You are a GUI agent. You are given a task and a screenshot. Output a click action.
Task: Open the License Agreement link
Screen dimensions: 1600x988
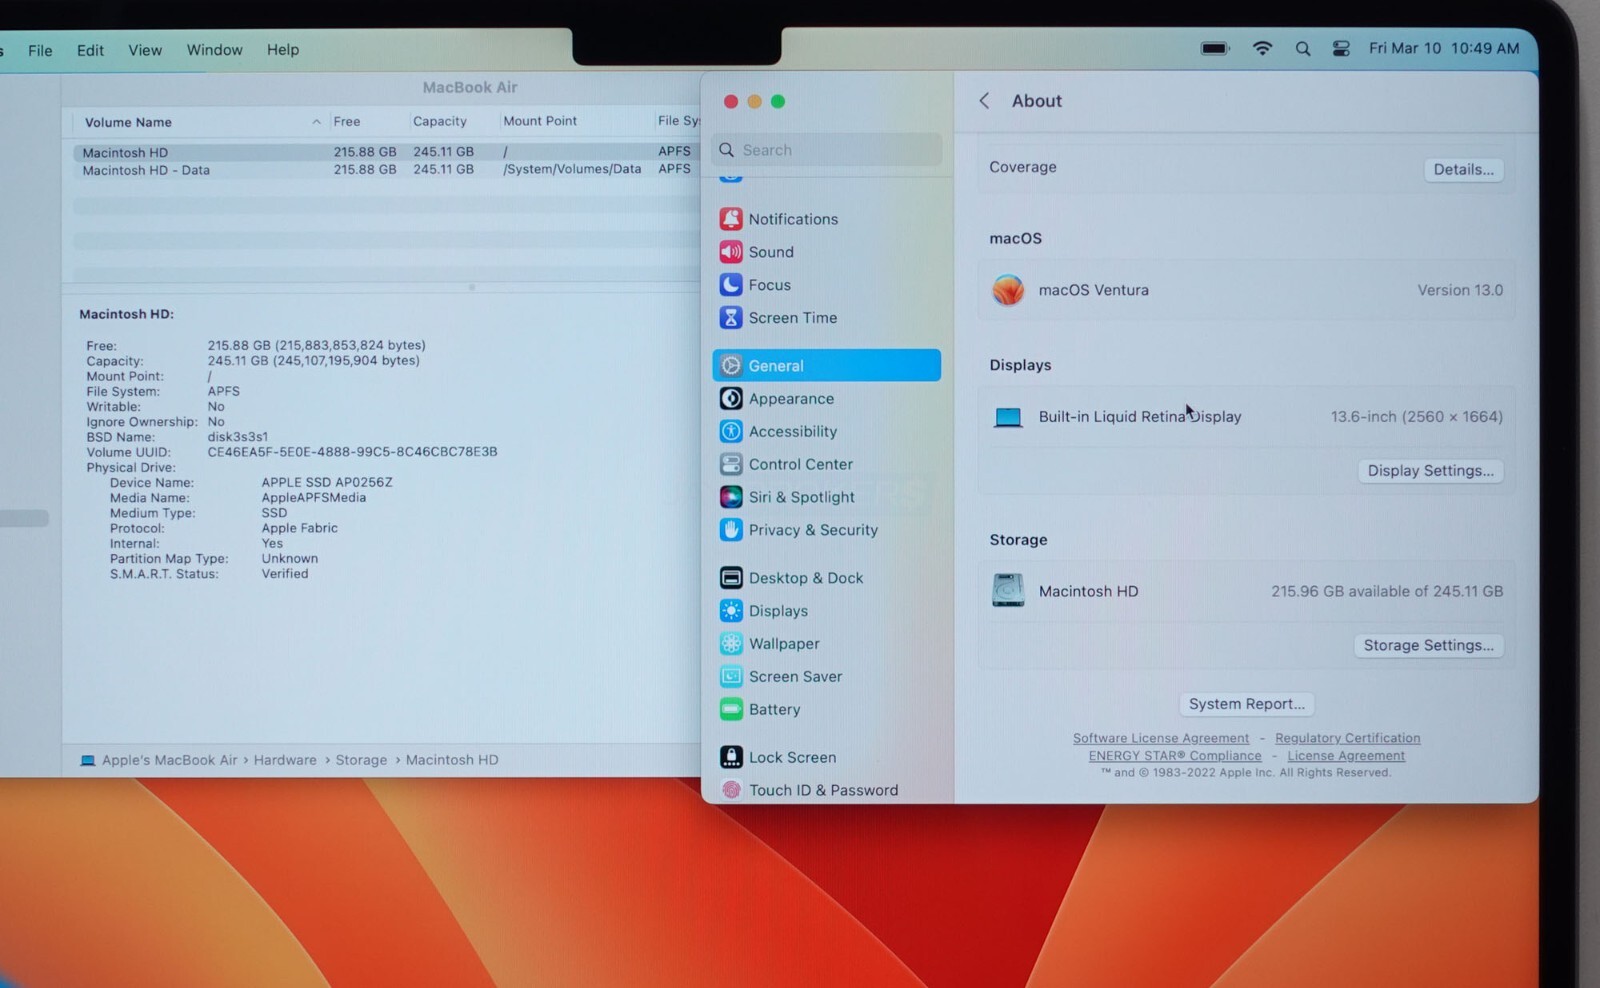coord(1346,756)
